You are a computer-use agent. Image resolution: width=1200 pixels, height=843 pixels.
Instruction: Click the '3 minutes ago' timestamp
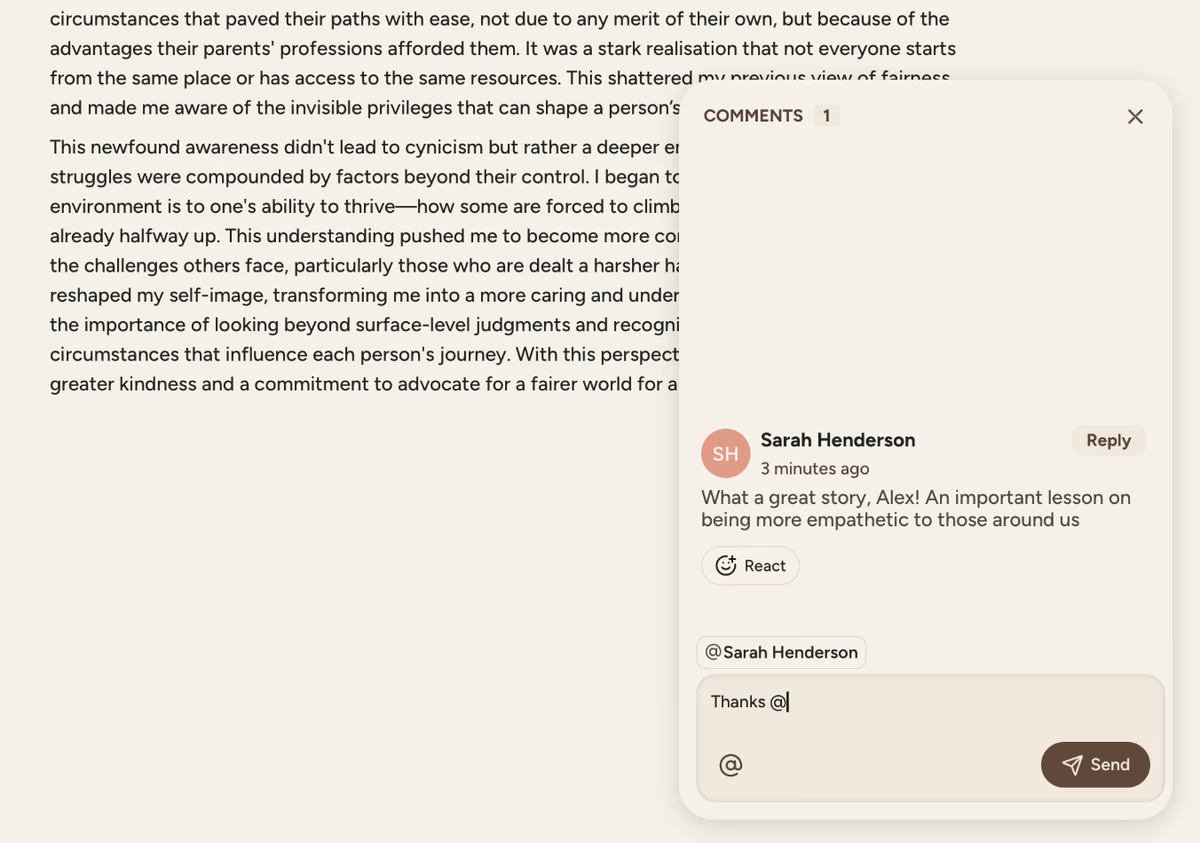pyautogui.click(x=815, y=469)
